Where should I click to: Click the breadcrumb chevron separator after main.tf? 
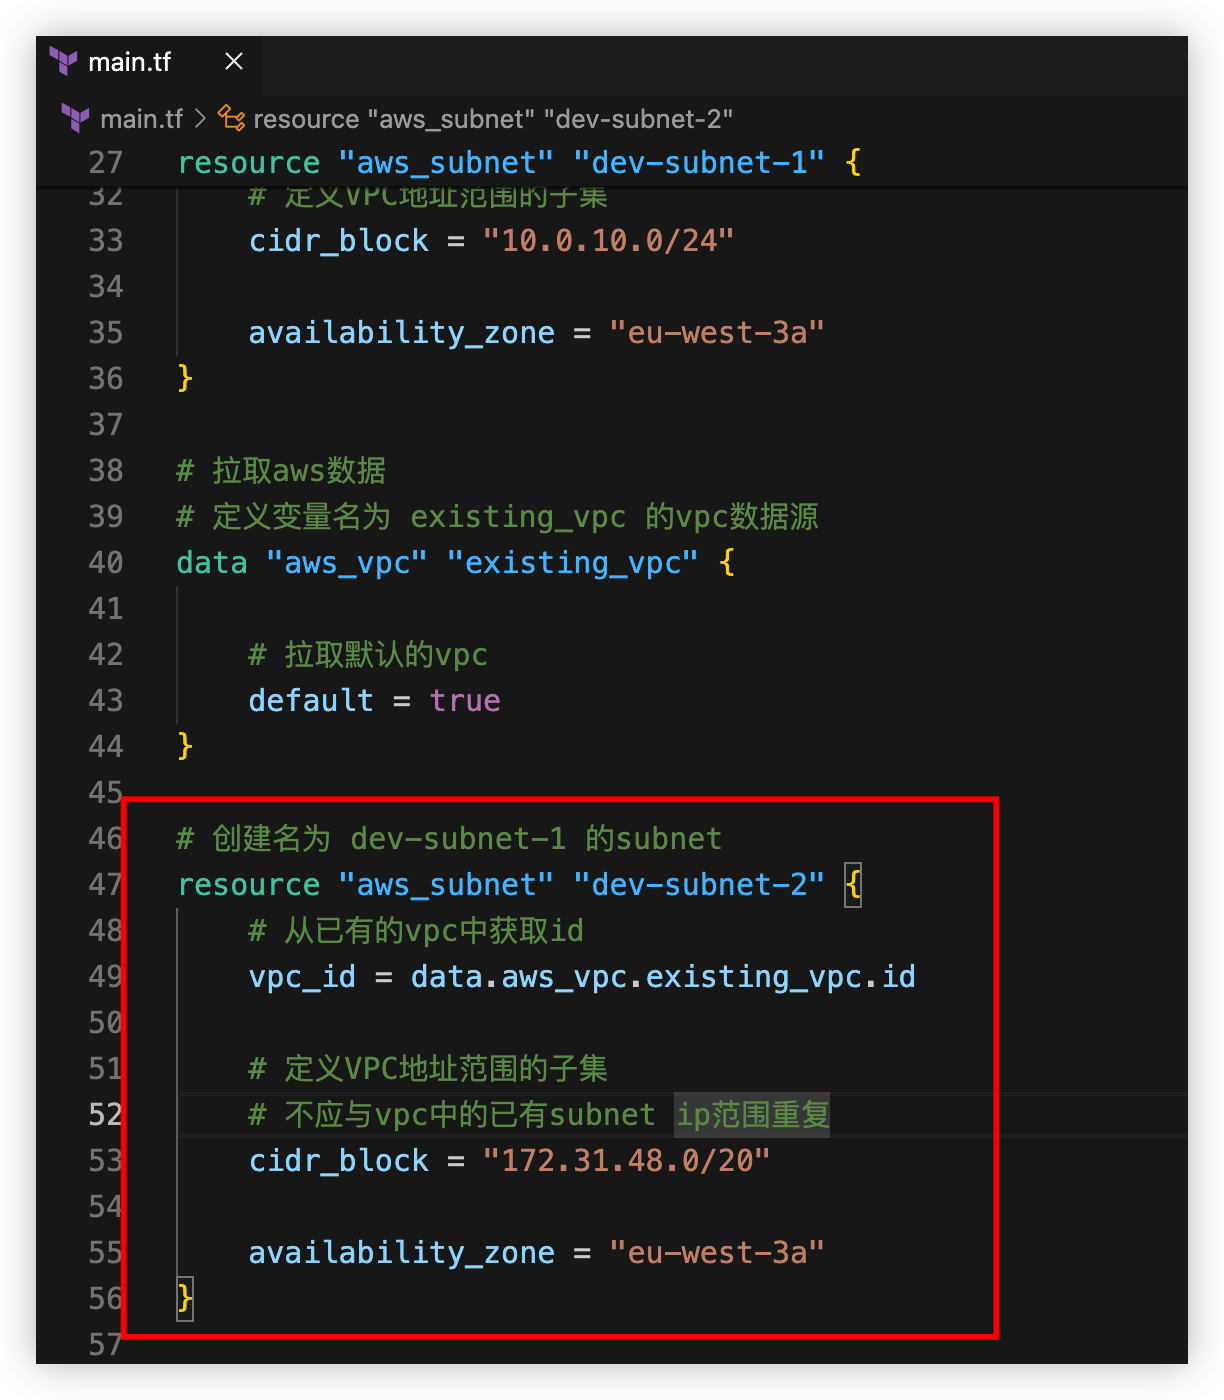pos(201,119)
